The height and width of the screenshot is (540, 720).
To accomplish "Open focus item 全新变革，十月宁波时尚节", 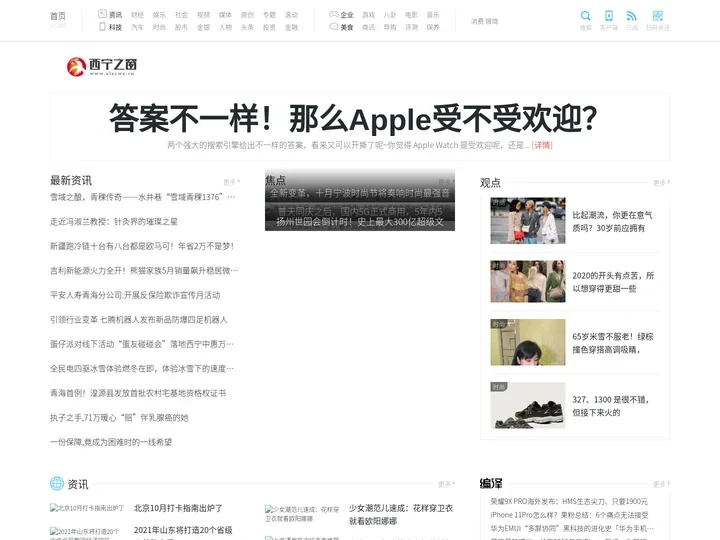I will [360, 193].
